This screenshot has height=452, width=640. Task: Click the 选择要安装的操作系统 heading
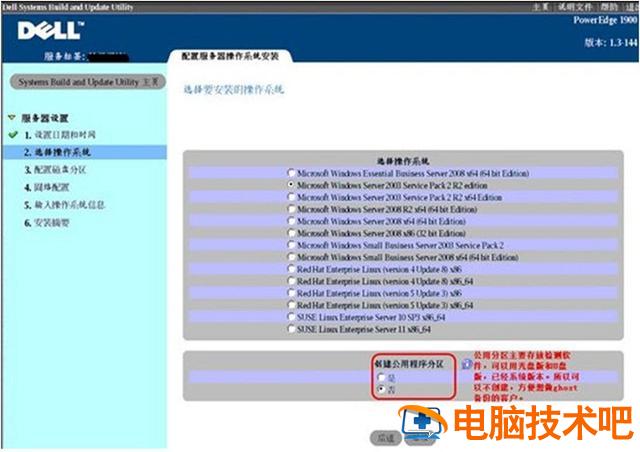pos(233,89)
